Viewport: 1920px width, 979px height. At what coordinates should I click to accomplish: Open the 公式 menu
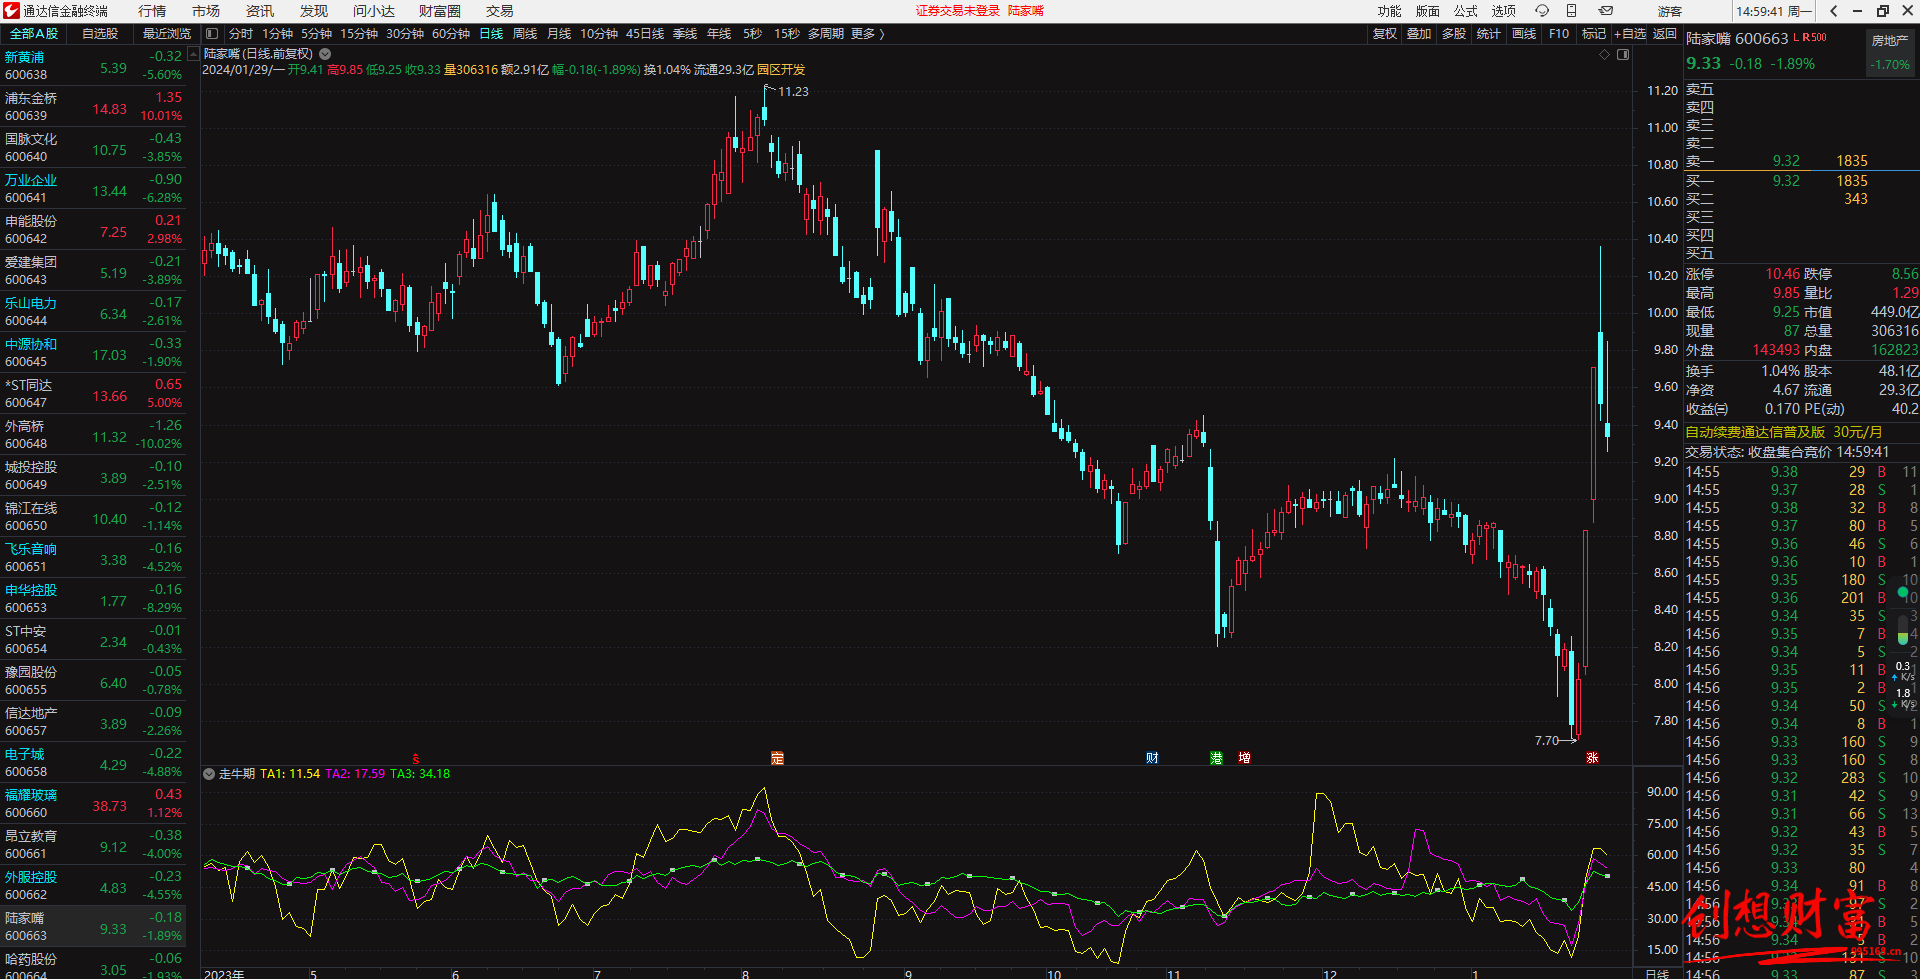click(1466, 11)
